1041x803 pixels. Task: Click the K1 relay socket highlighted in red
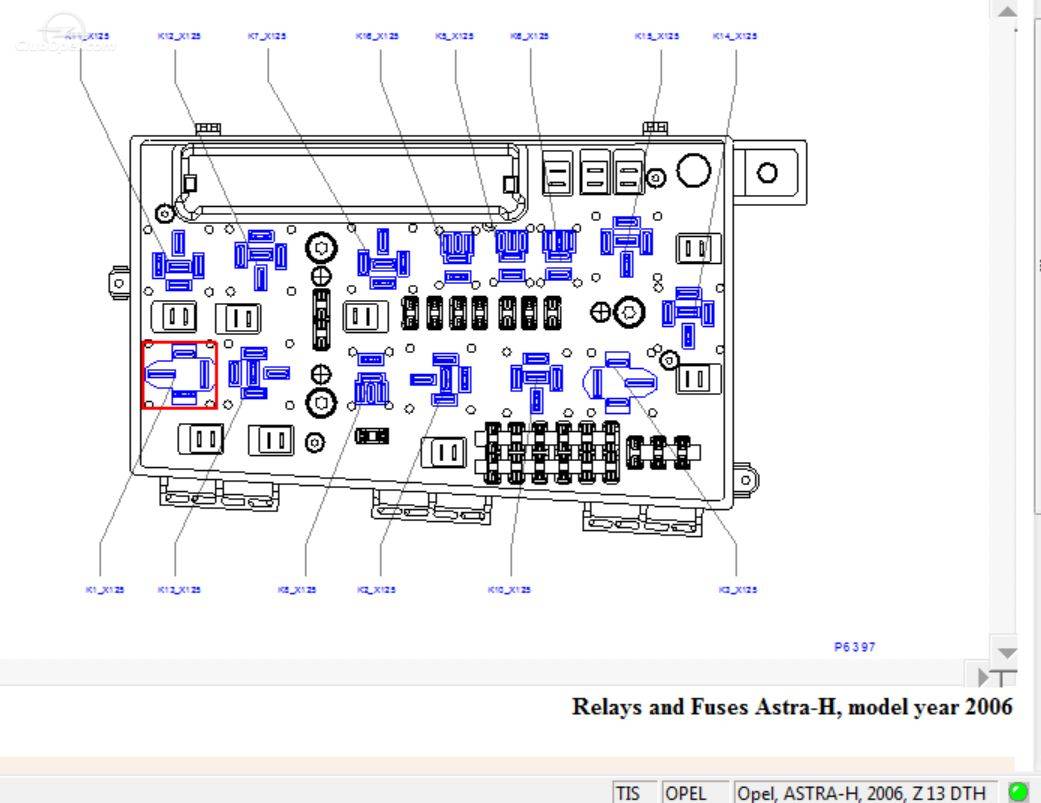tap(179, 374)
